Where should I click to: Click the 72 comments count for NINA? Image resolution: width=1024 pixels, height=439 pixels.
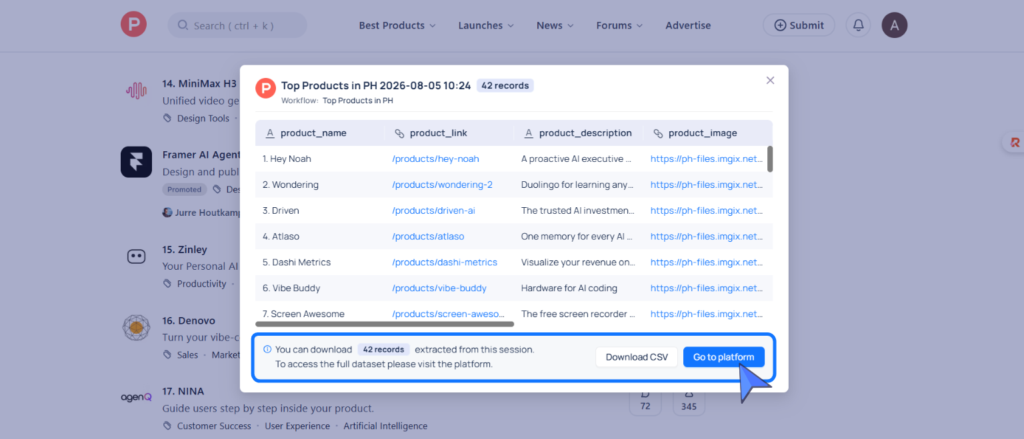point(645,407)
